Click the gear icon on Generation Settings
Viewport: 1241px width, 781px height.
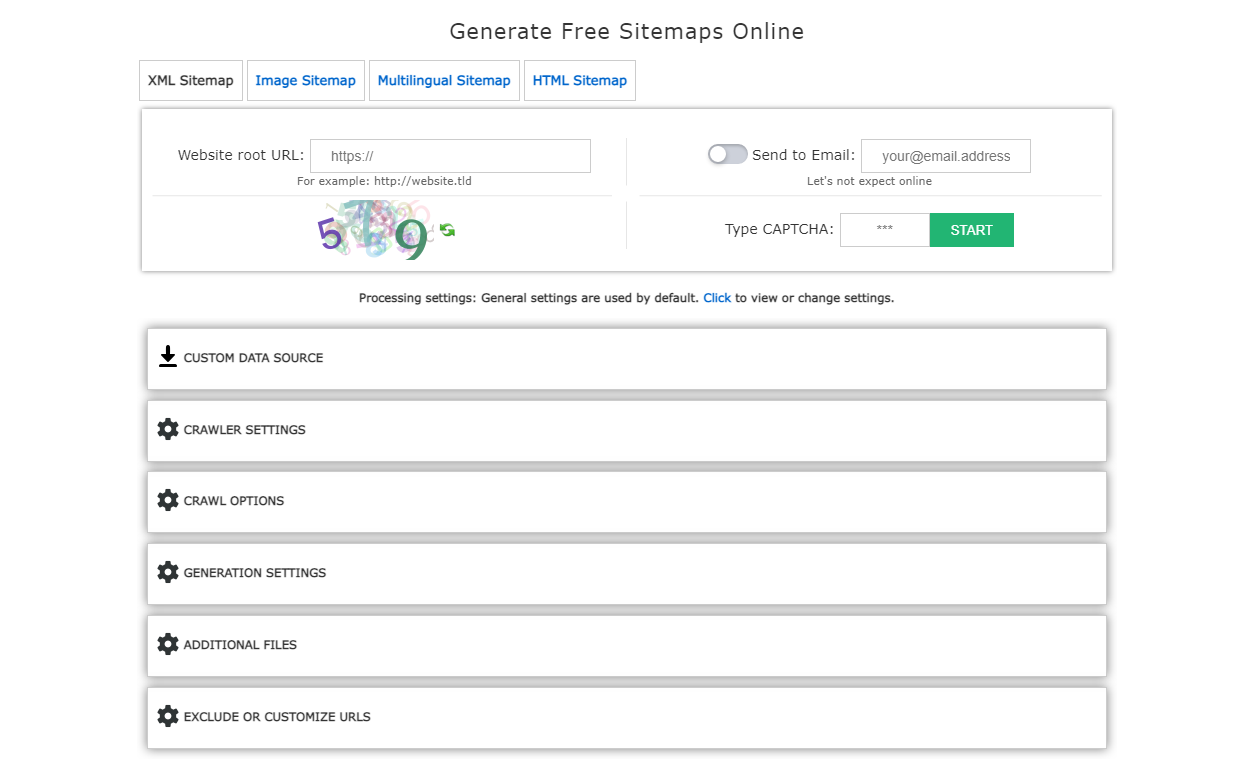[x=167, y=572]
